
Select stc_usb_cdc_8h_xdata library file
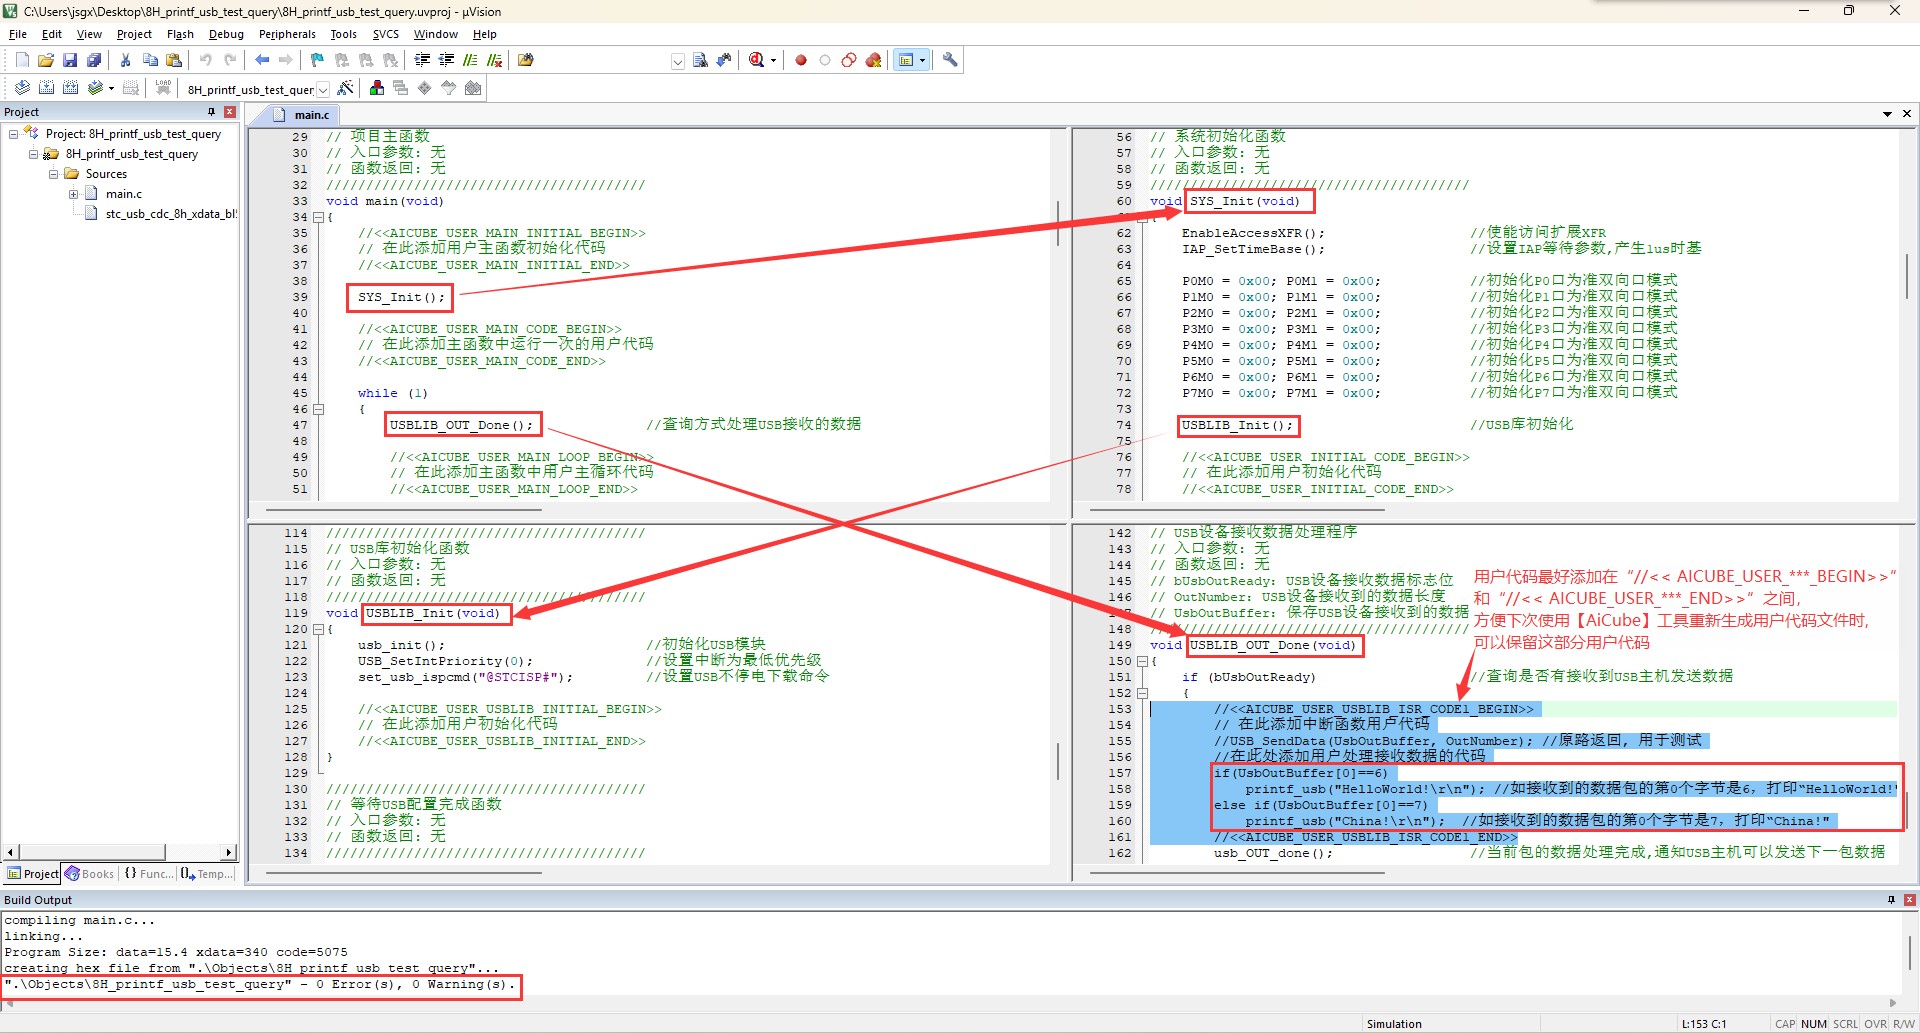coord(171,214)
